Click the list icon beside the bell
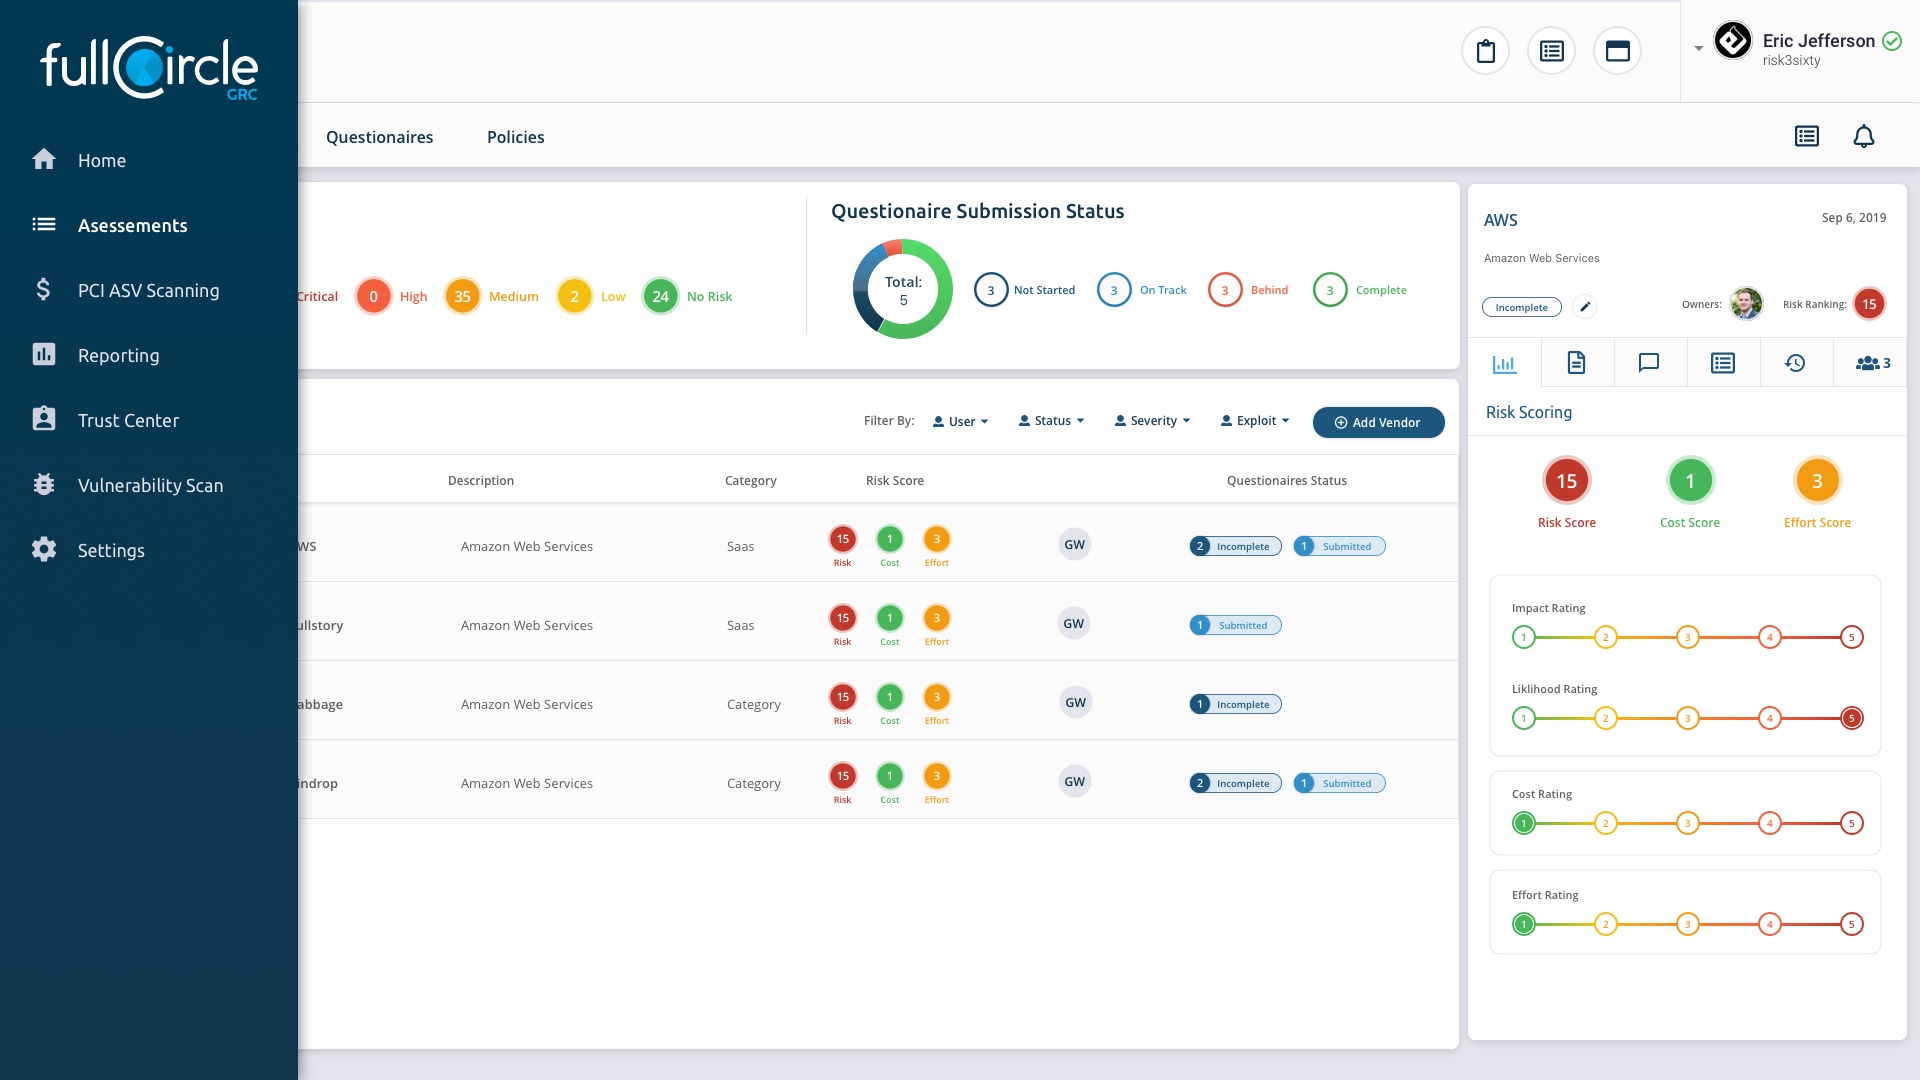1920x1080 pixels. (x=1806, y=136)
